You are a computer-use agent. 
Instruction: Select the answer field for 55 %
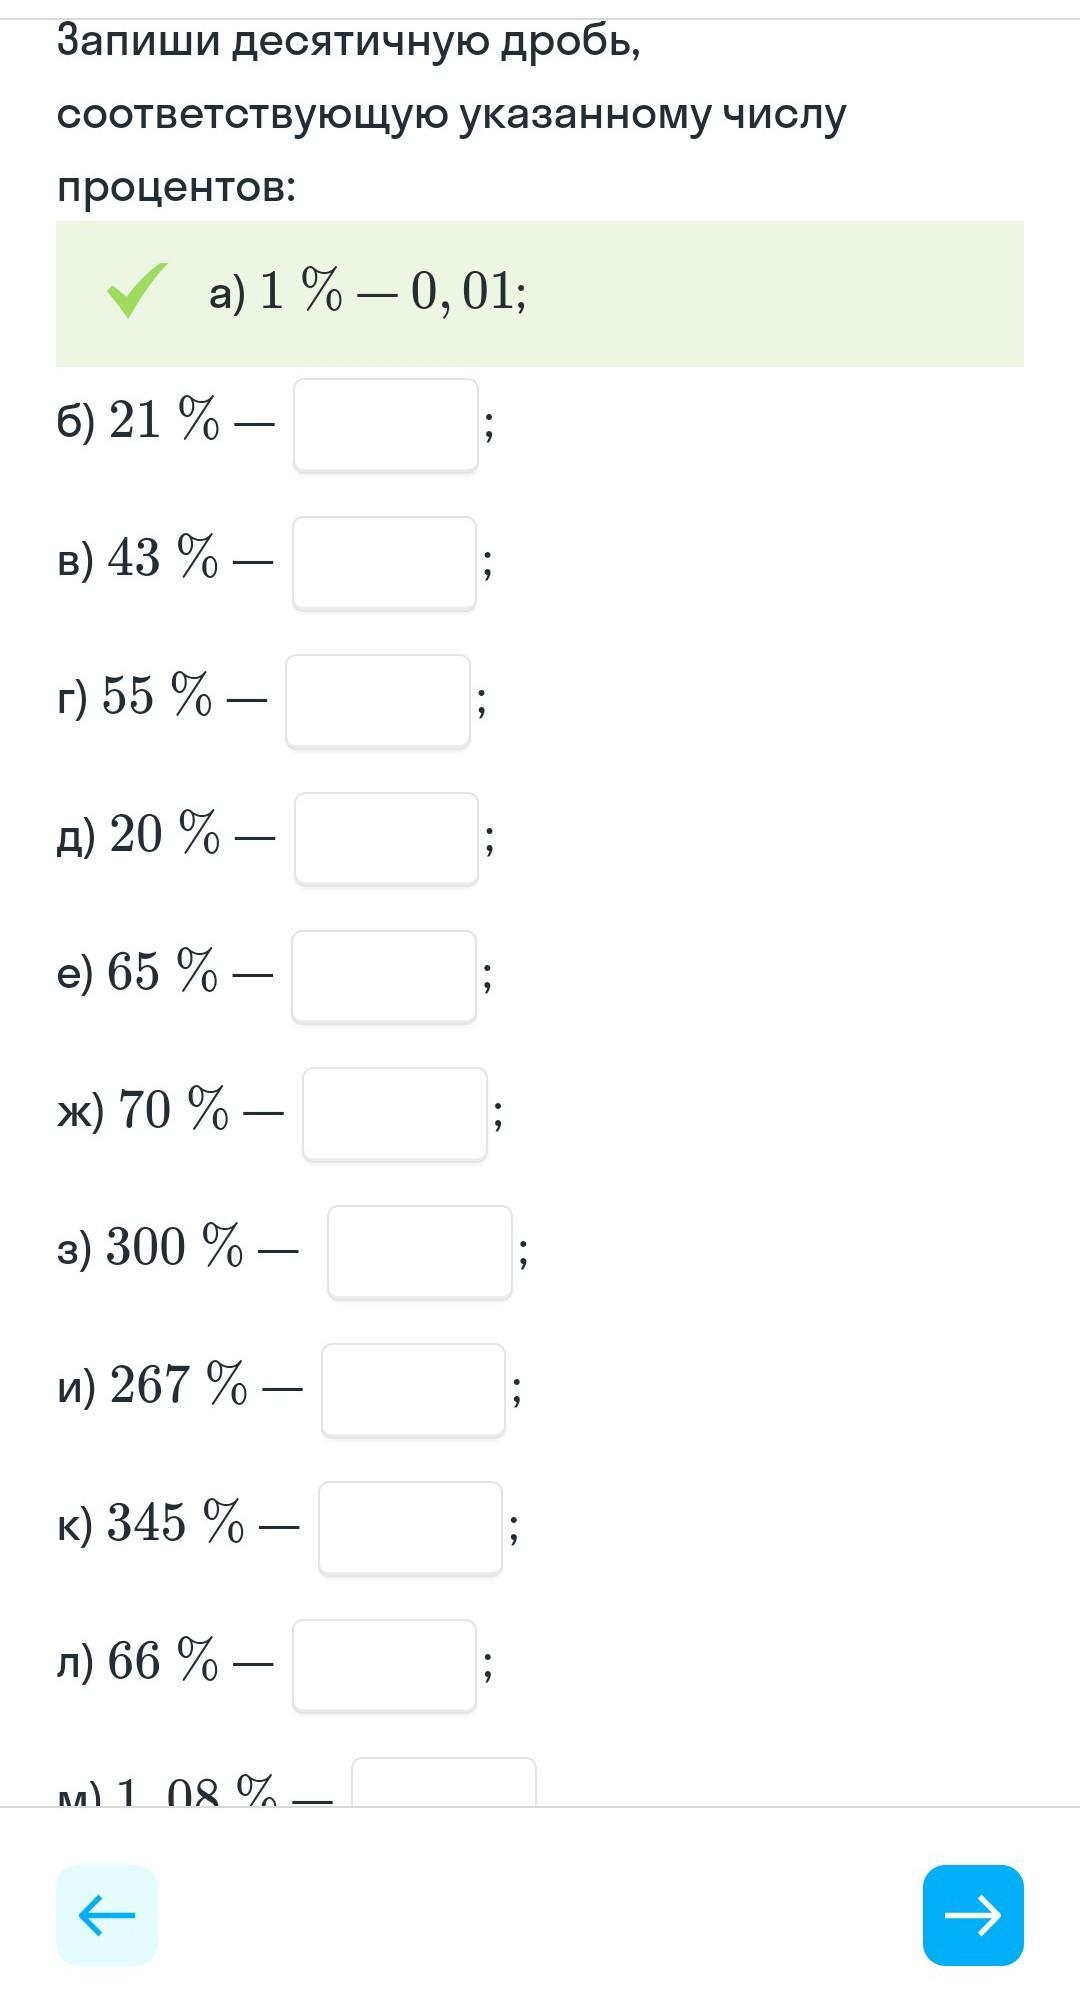point(378,701)
